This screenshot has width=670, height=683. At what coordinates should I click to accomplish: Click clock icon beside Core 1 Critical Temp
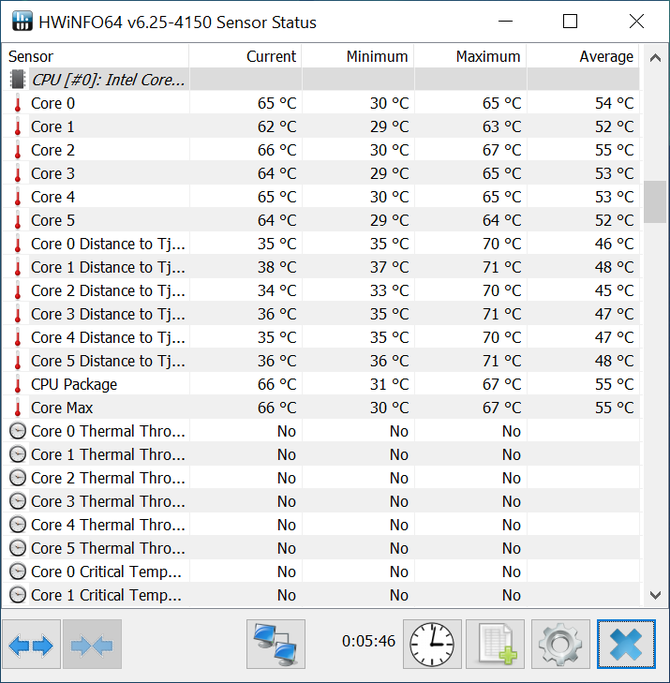[x=18, y=595]
